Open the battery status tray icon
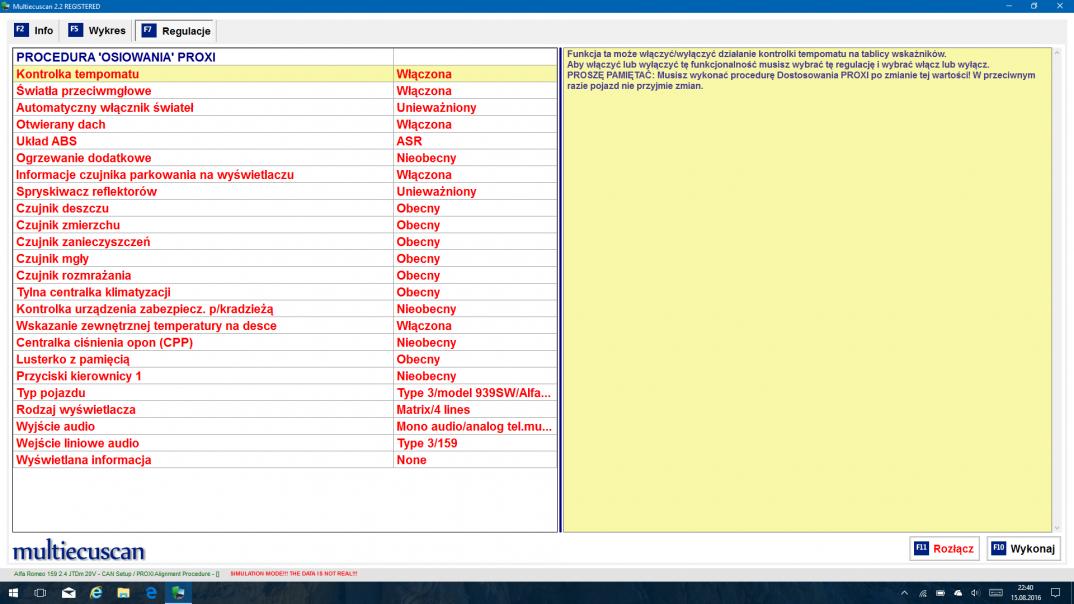The image size is (1074, 604). [x=940, y=593]
